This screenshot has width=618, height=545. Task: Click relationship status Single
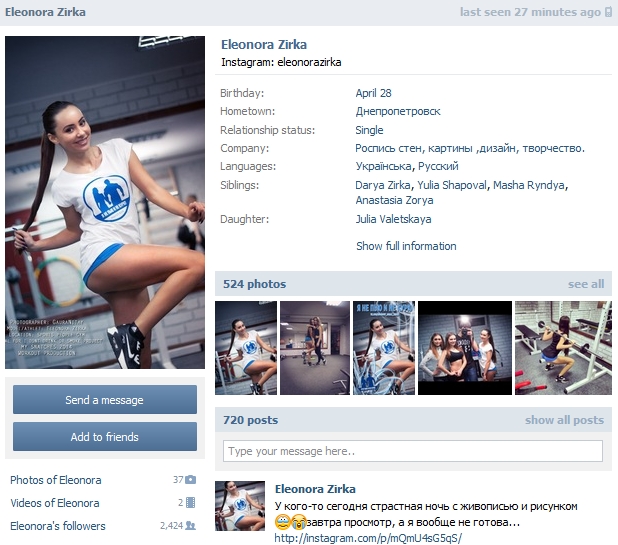coord(369,130)
